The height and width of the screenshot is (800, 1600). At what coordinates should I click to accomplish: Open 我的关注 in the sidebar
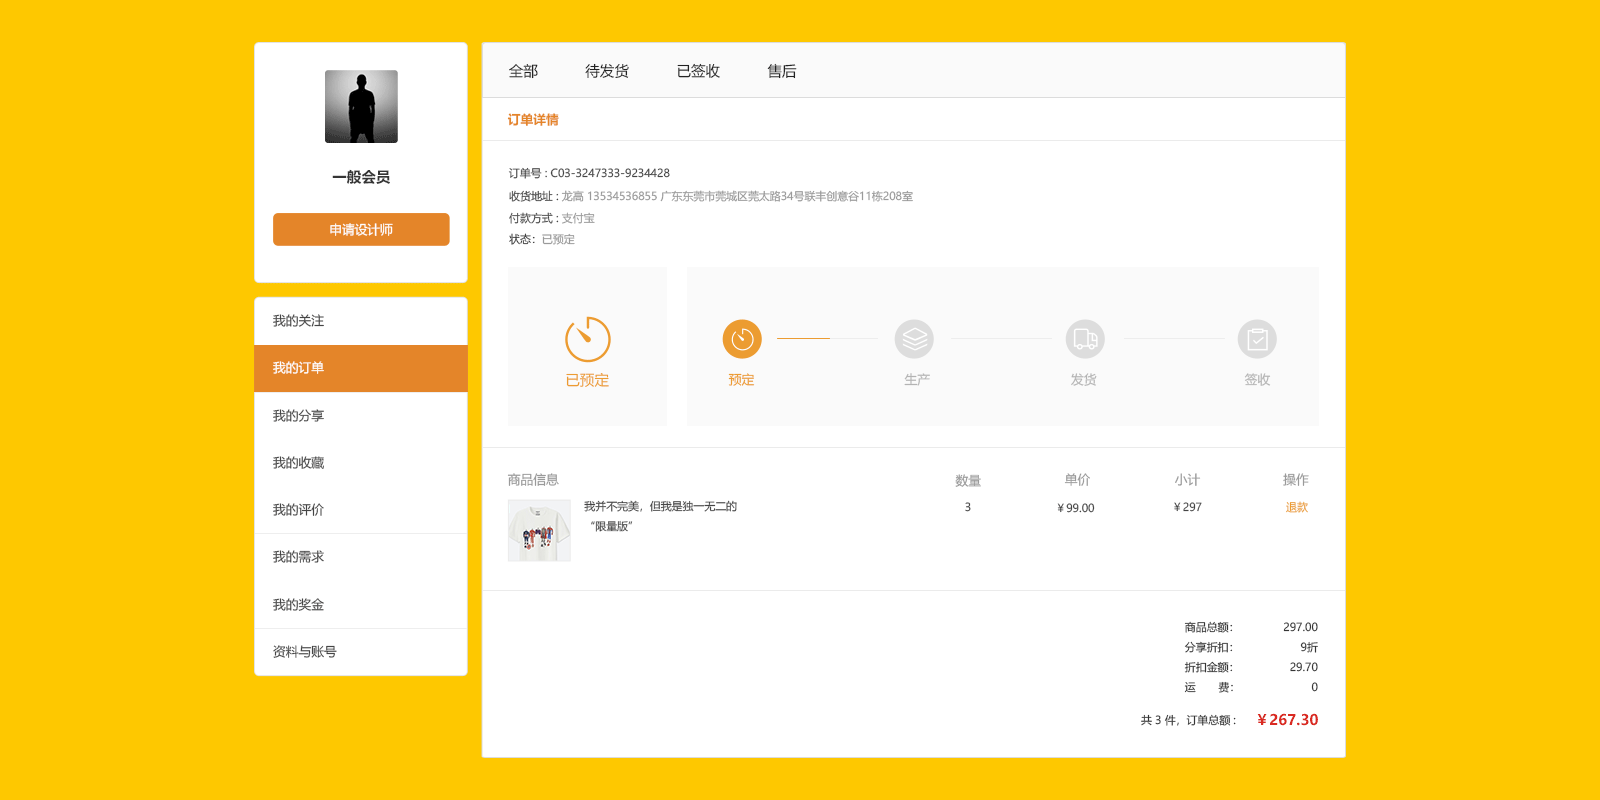pos(299,321)
